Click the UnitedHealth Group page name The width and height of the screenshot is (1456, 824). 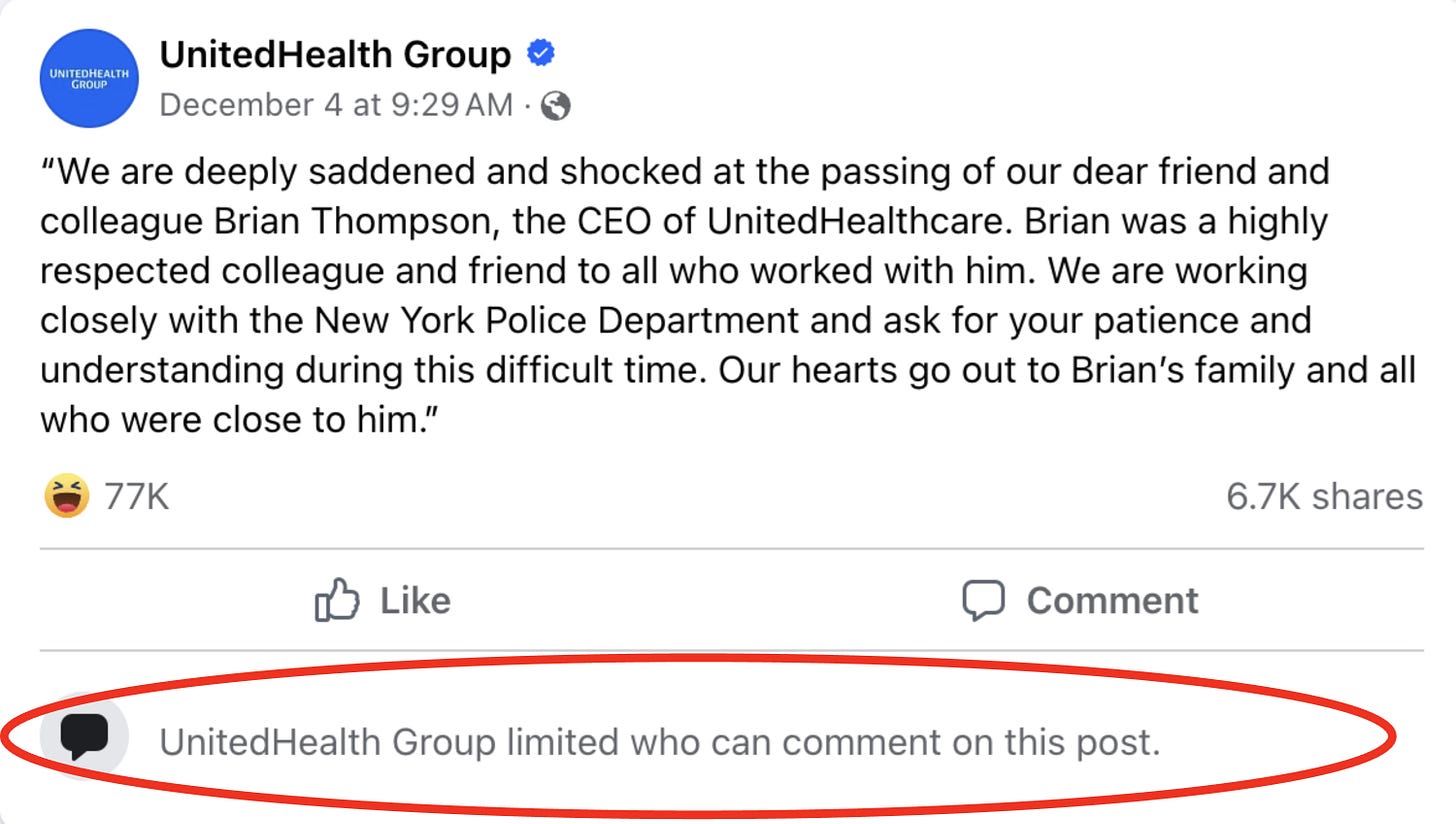tap(336, 54)
